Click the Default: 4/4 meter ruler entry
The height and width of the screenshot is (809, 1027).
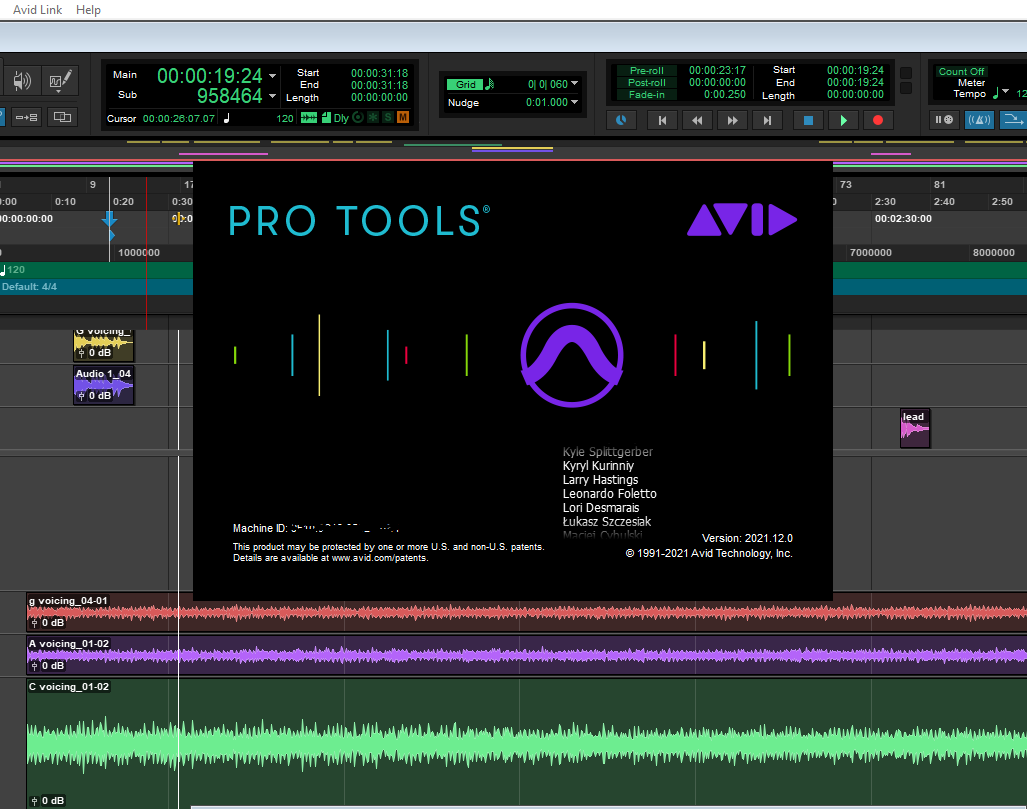(29, 287)
